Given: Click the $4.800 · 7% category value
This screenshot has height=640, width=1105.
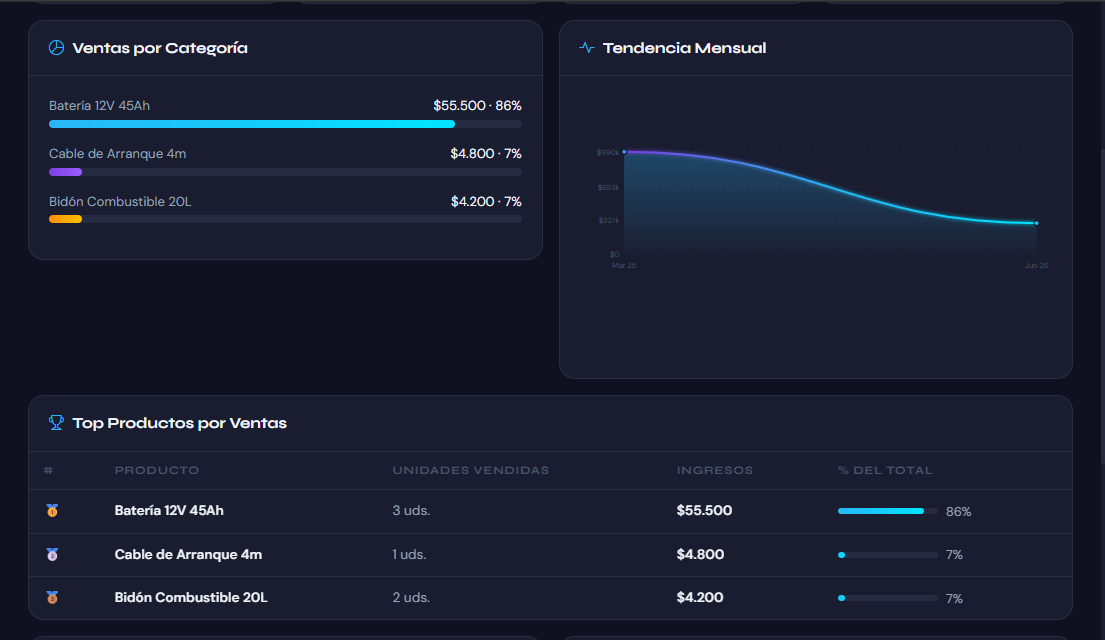Looking at the screenshot, I should [x=486, y=154].
